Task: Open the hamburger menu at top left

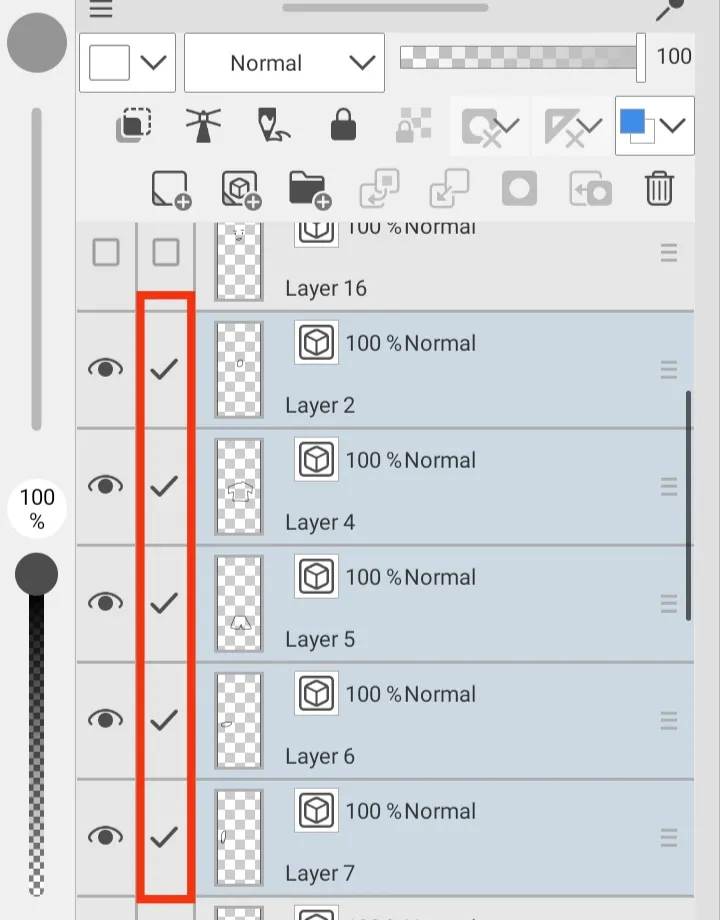Action: click(101, 8)
